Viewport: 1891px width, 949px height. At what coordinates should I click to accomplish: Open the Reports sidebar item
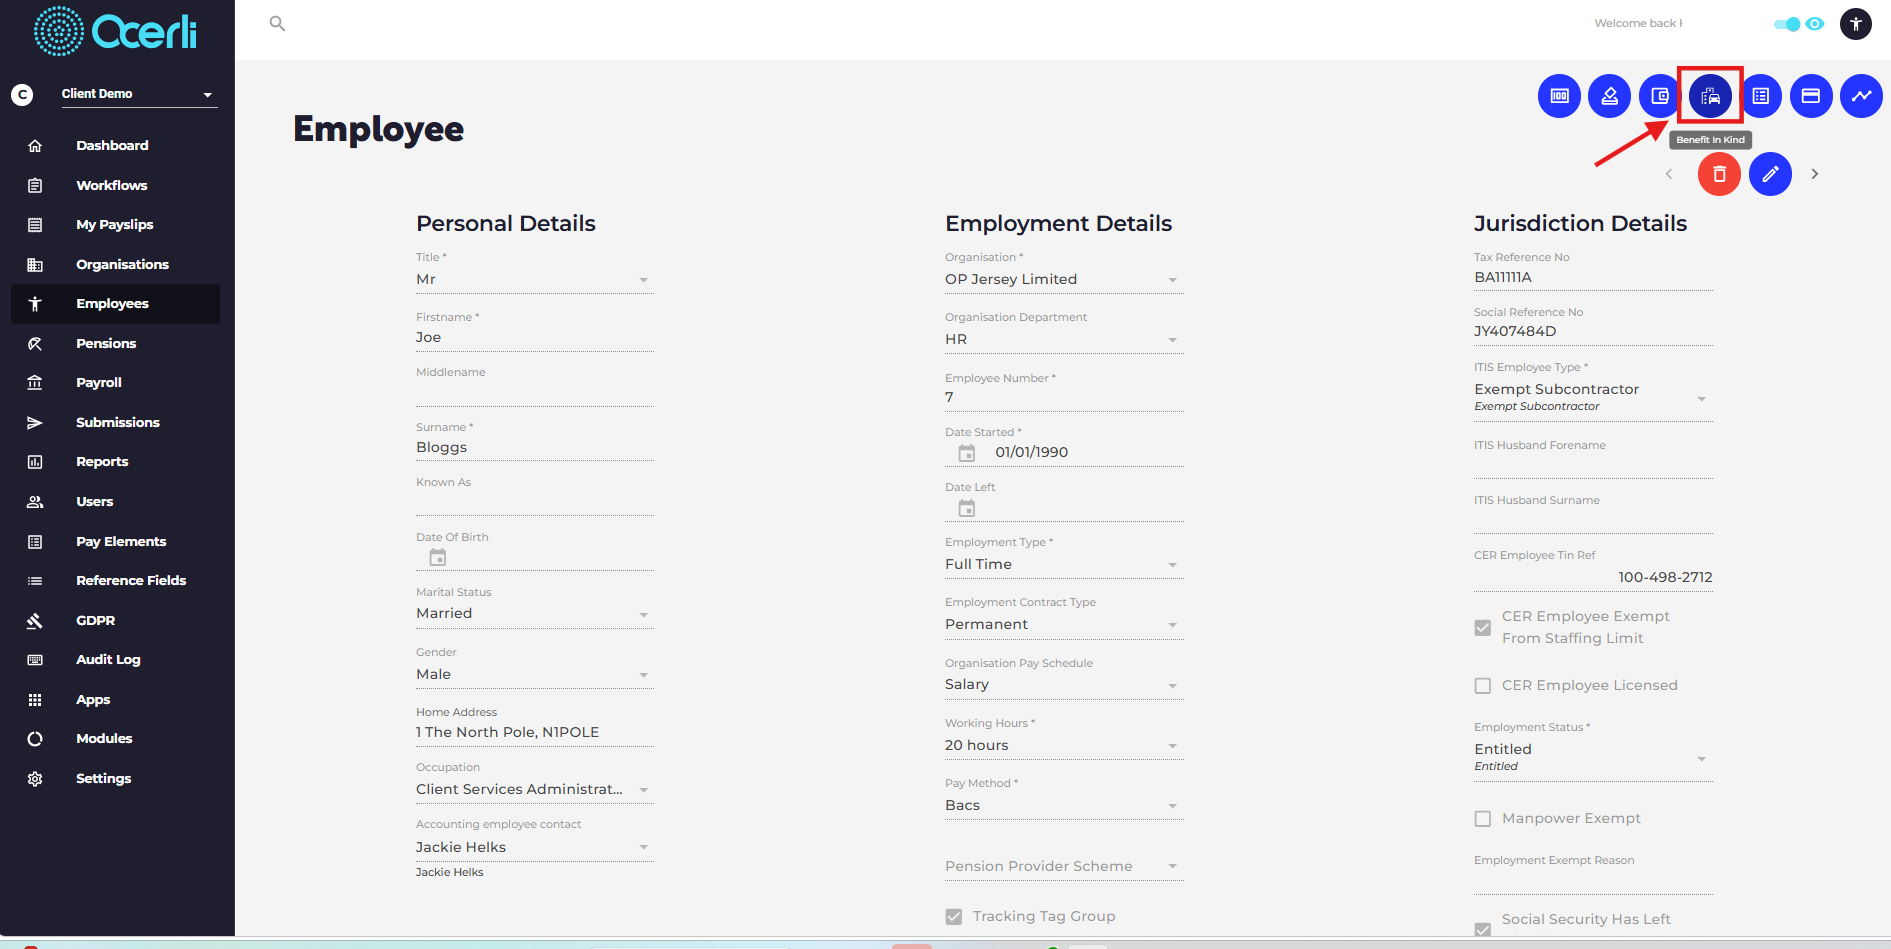coord(115,462)
